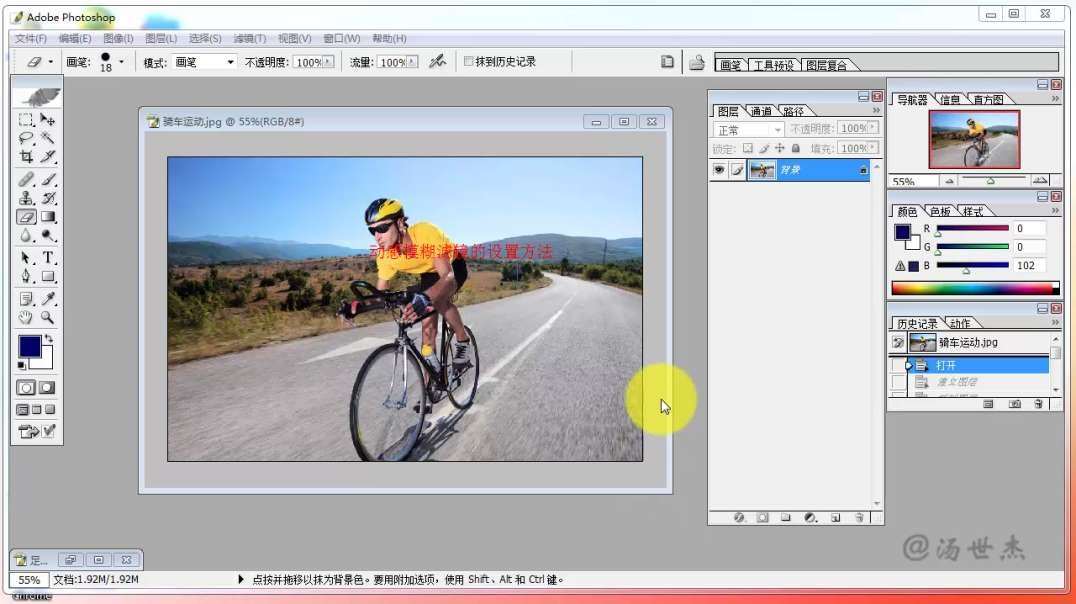The width and height of the screenshot is (1076, 604).
Task: Switch to the 路径 tab
Action: [793, 111]
